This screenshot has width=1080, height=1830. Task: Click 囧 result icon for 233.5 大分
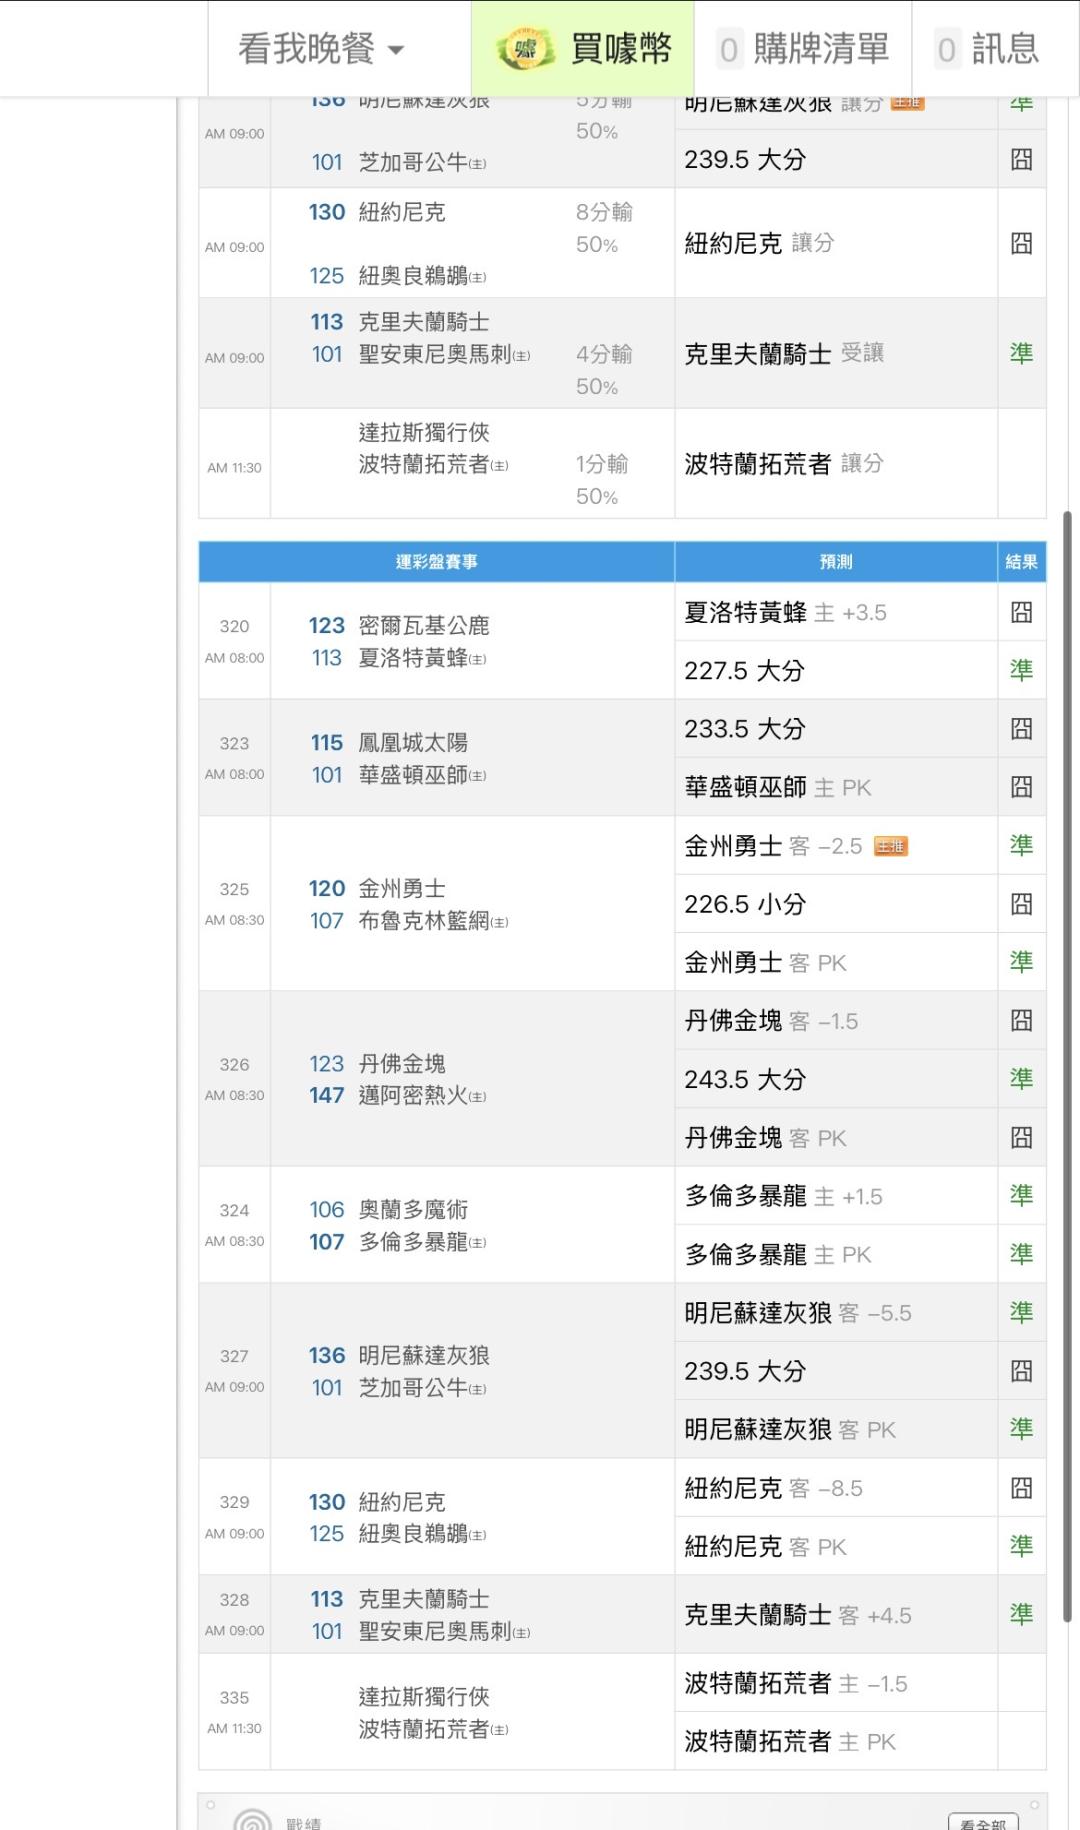1021,729
